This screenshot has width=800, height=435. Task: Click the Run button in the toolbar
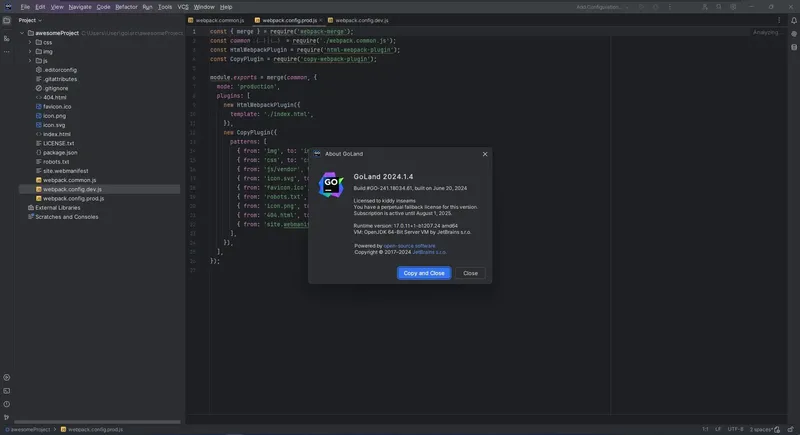[x=641, y=7]
